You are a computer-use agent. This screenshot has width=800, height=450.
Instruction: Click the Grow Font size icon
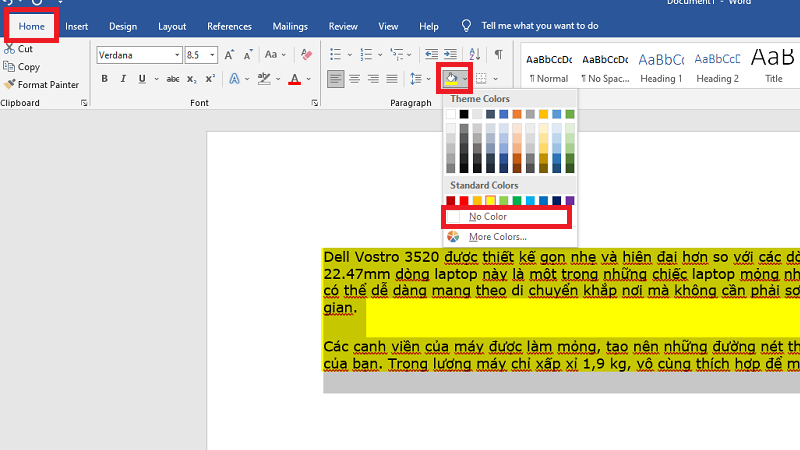[x=227, y=55]
